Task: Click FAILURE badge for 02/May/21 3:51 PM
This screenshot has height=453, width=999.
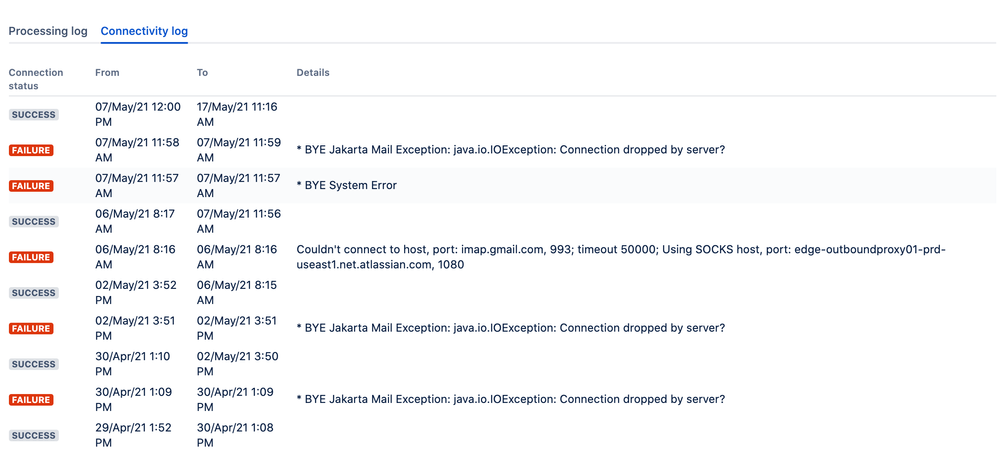Action: pos(31,329)
